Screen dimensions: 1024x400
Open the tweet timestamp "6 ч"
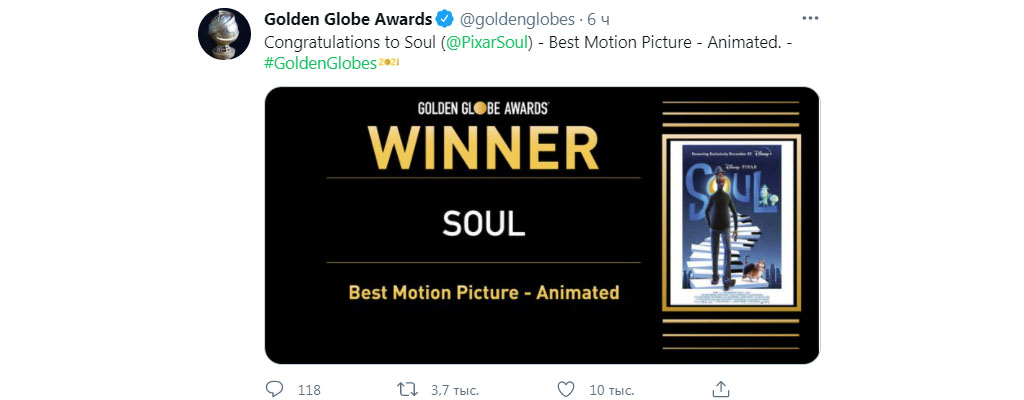point(597,19)
